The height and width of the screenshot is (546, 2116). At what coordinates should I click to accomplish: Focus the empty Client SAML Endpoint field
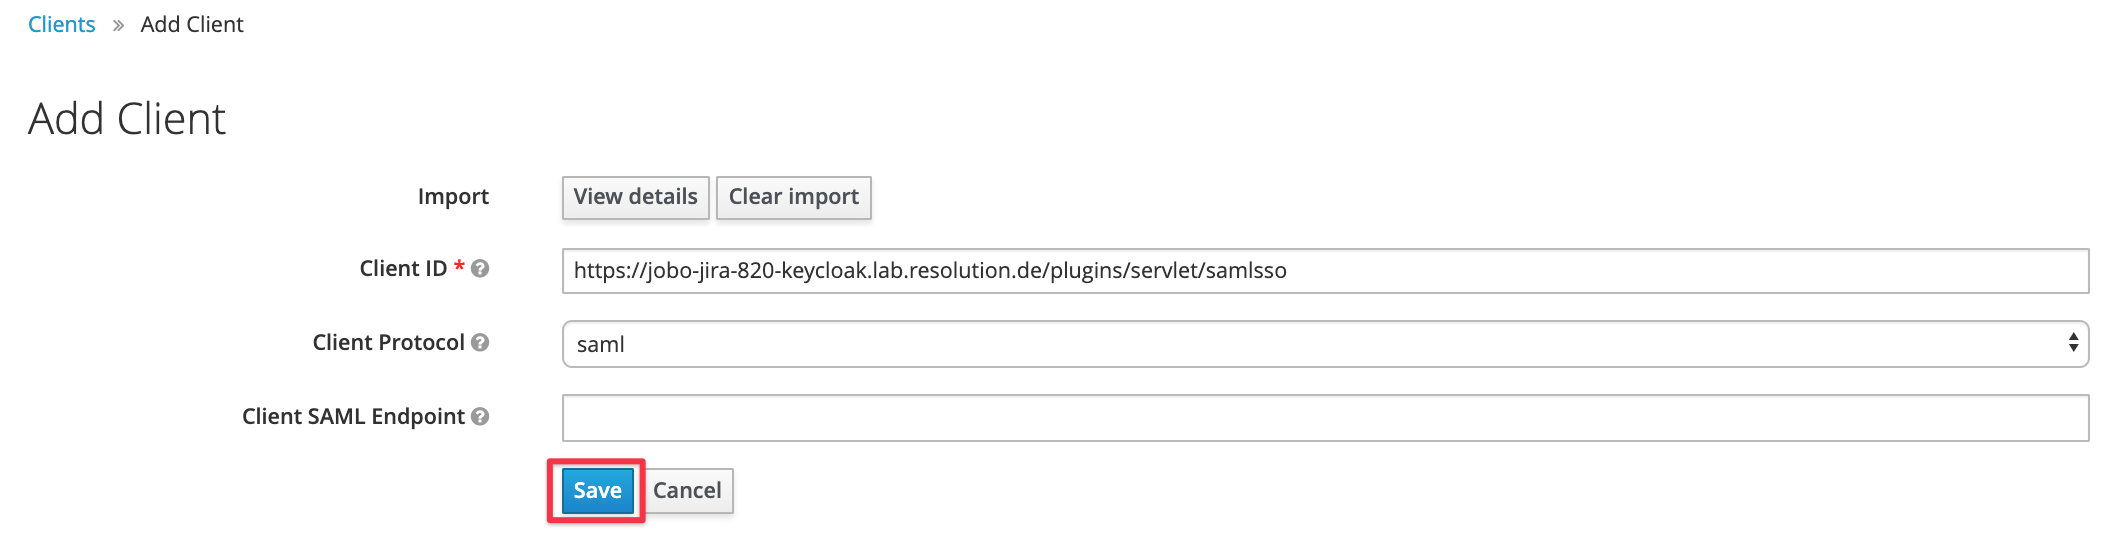tap(1325, 418)
